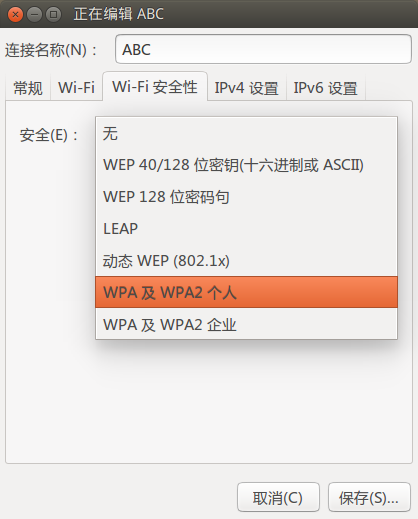Select the Wi-Fi 安全性 tab
The image size is (418, 519).
click(x=155, y=87)
